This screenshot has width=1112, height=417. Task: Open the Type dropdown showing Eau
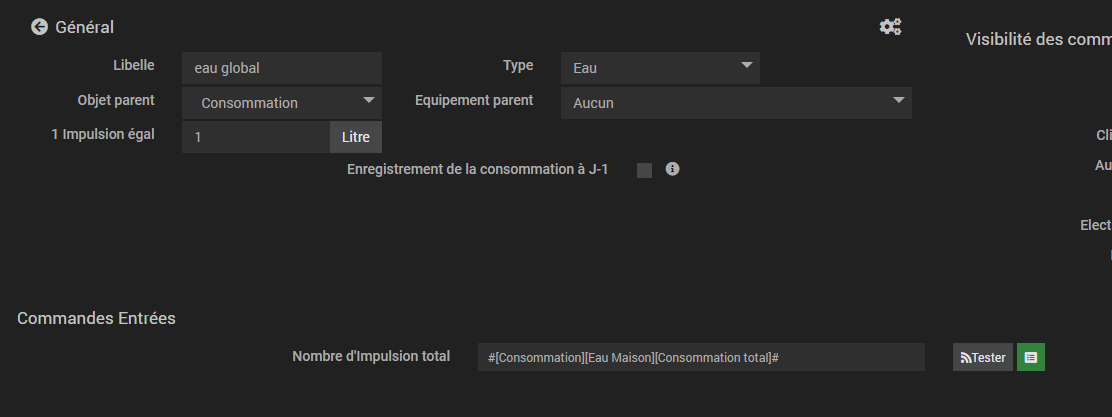(660, 68)
